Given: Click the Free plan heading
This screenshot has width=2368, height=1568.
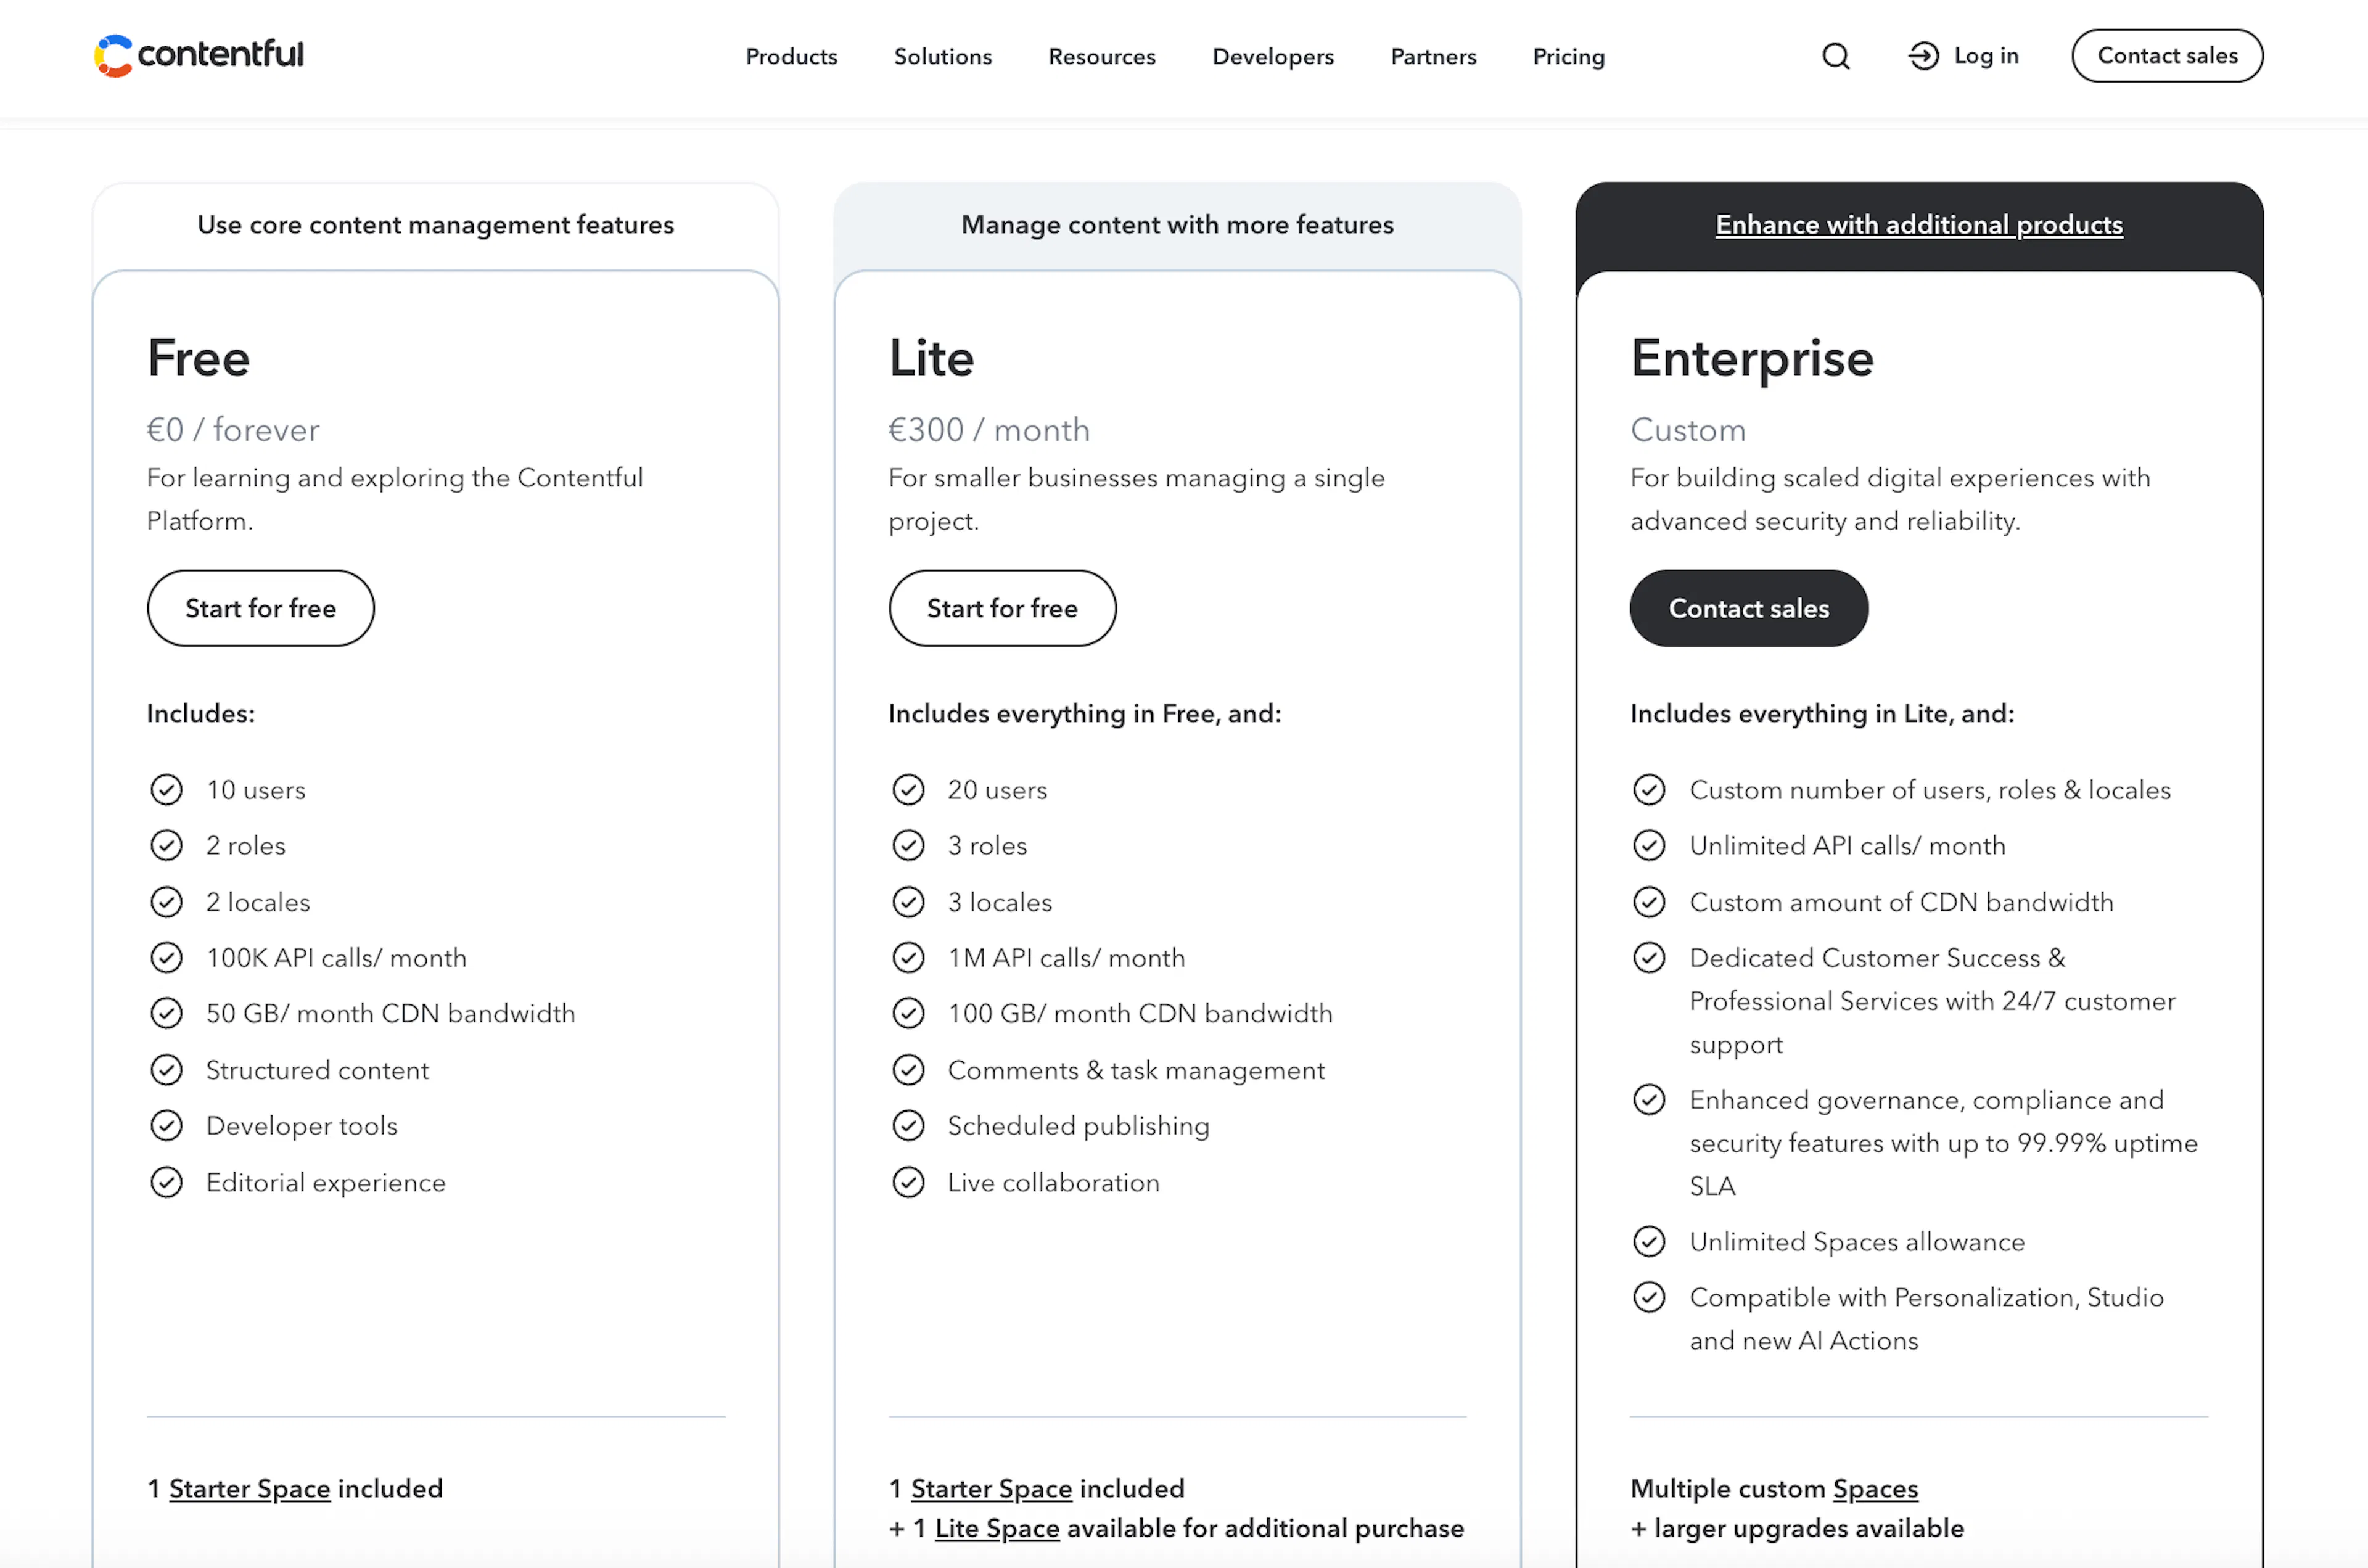Looking at the screenshot, I should [198, 358].
